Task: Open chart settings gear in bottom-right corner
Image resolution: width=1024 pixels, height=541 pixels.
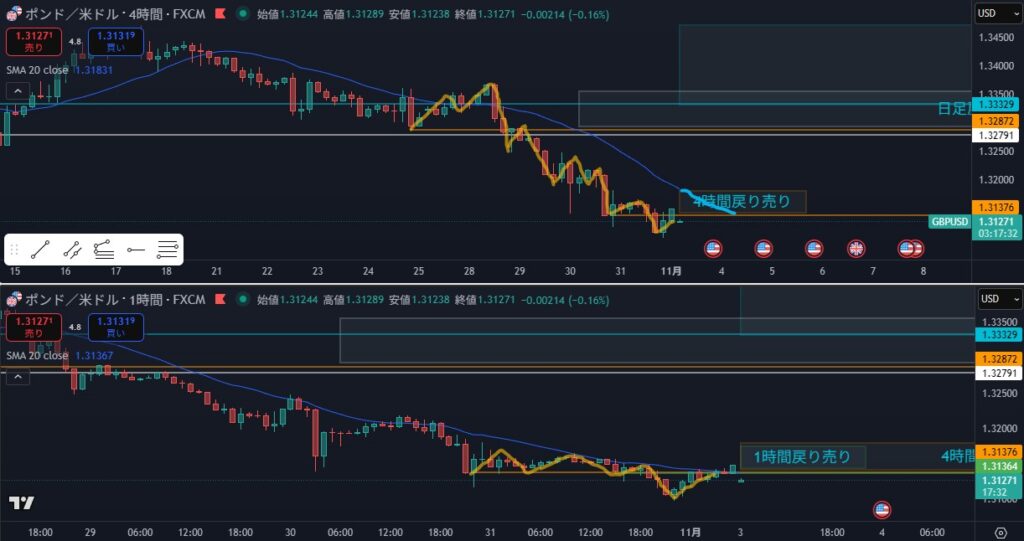Action: click(1000, 532)
